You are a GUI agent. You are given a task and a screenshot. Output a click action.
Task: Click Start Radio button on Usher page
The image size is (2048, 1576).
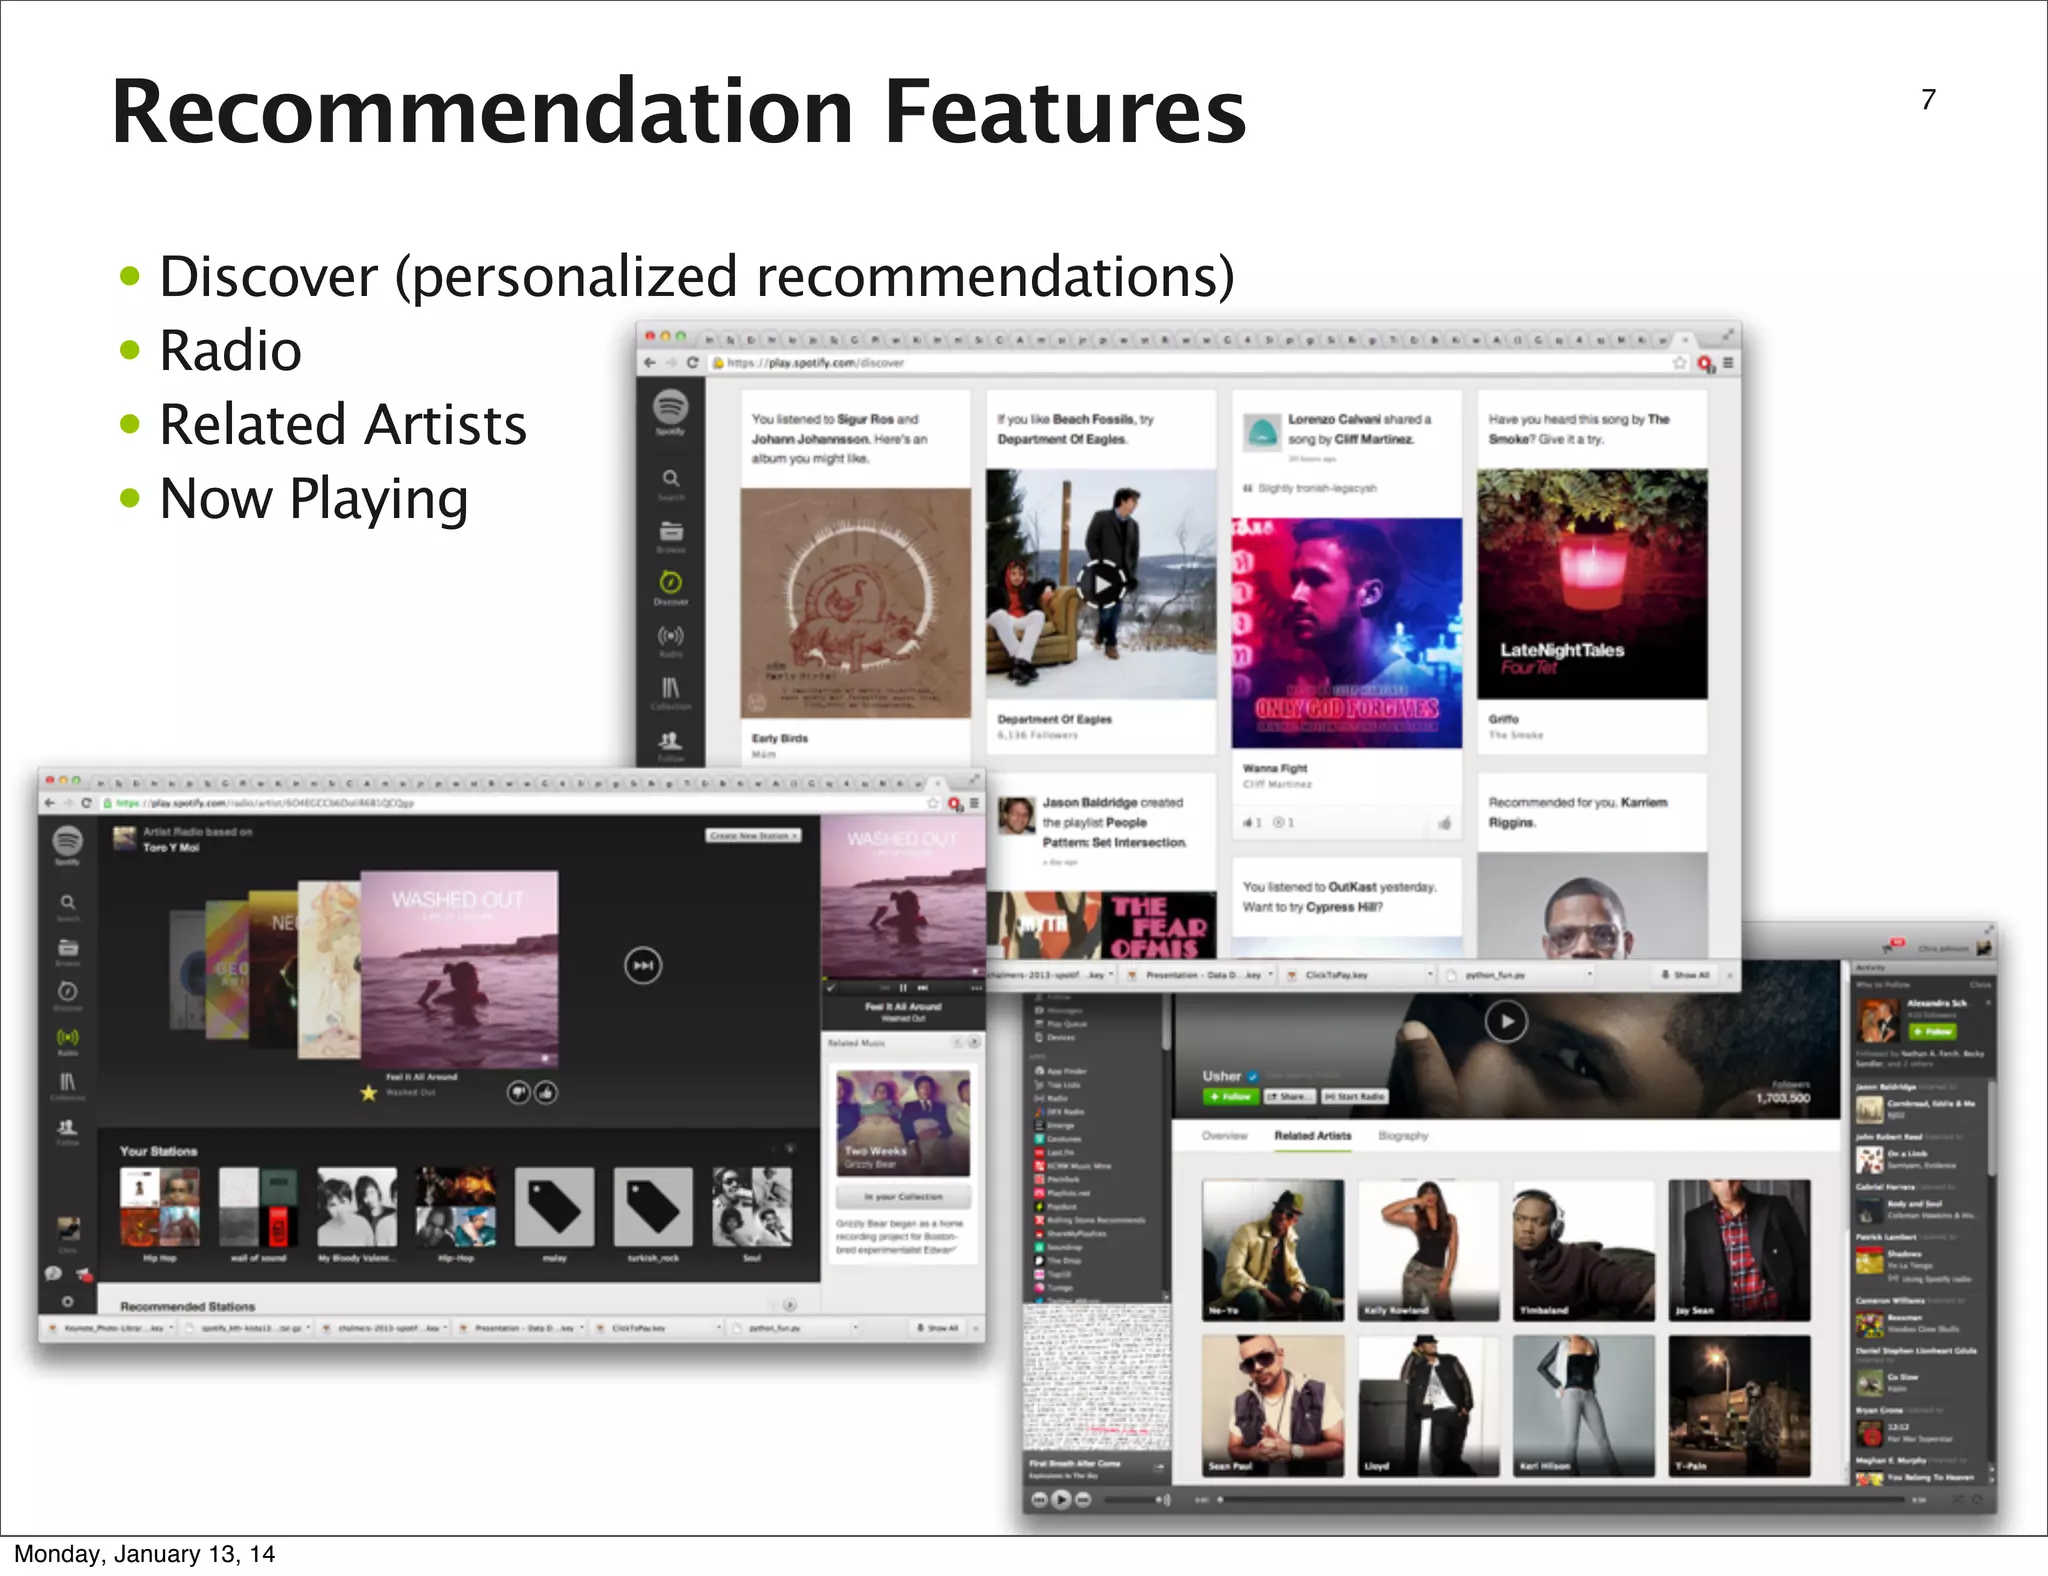coord(1354,1096)
